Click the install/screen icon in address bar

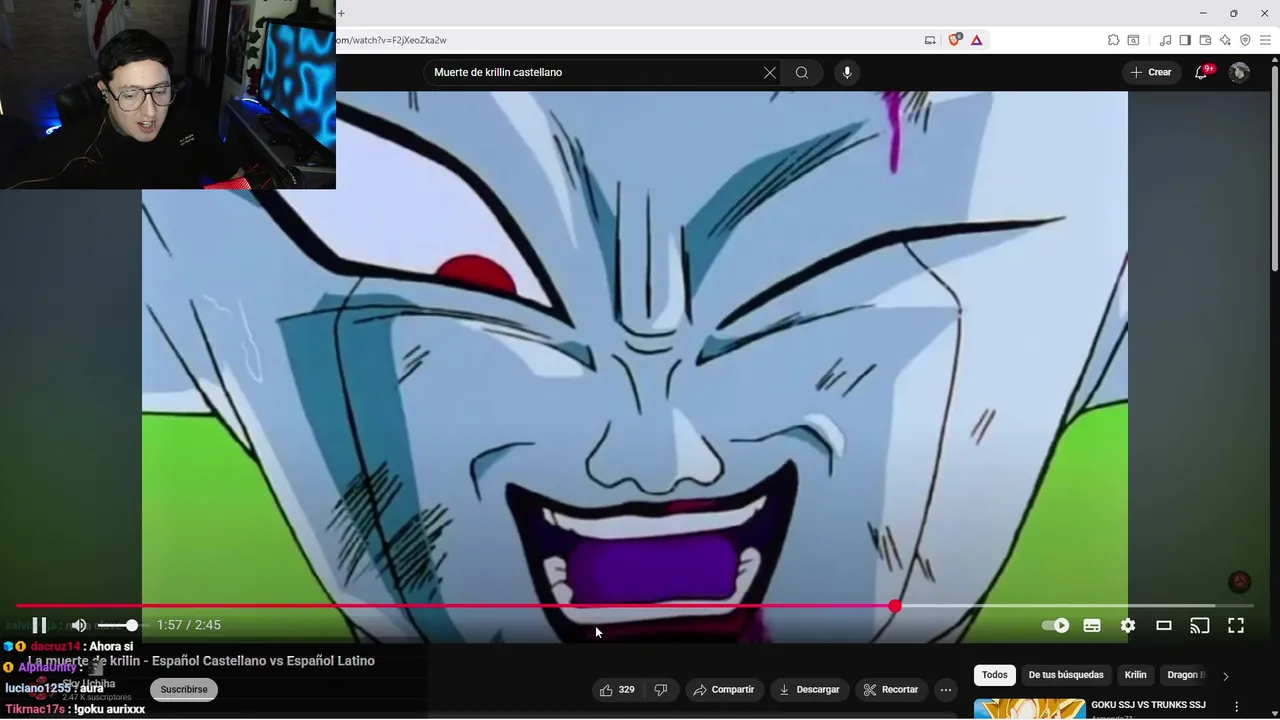pos(930,40)
